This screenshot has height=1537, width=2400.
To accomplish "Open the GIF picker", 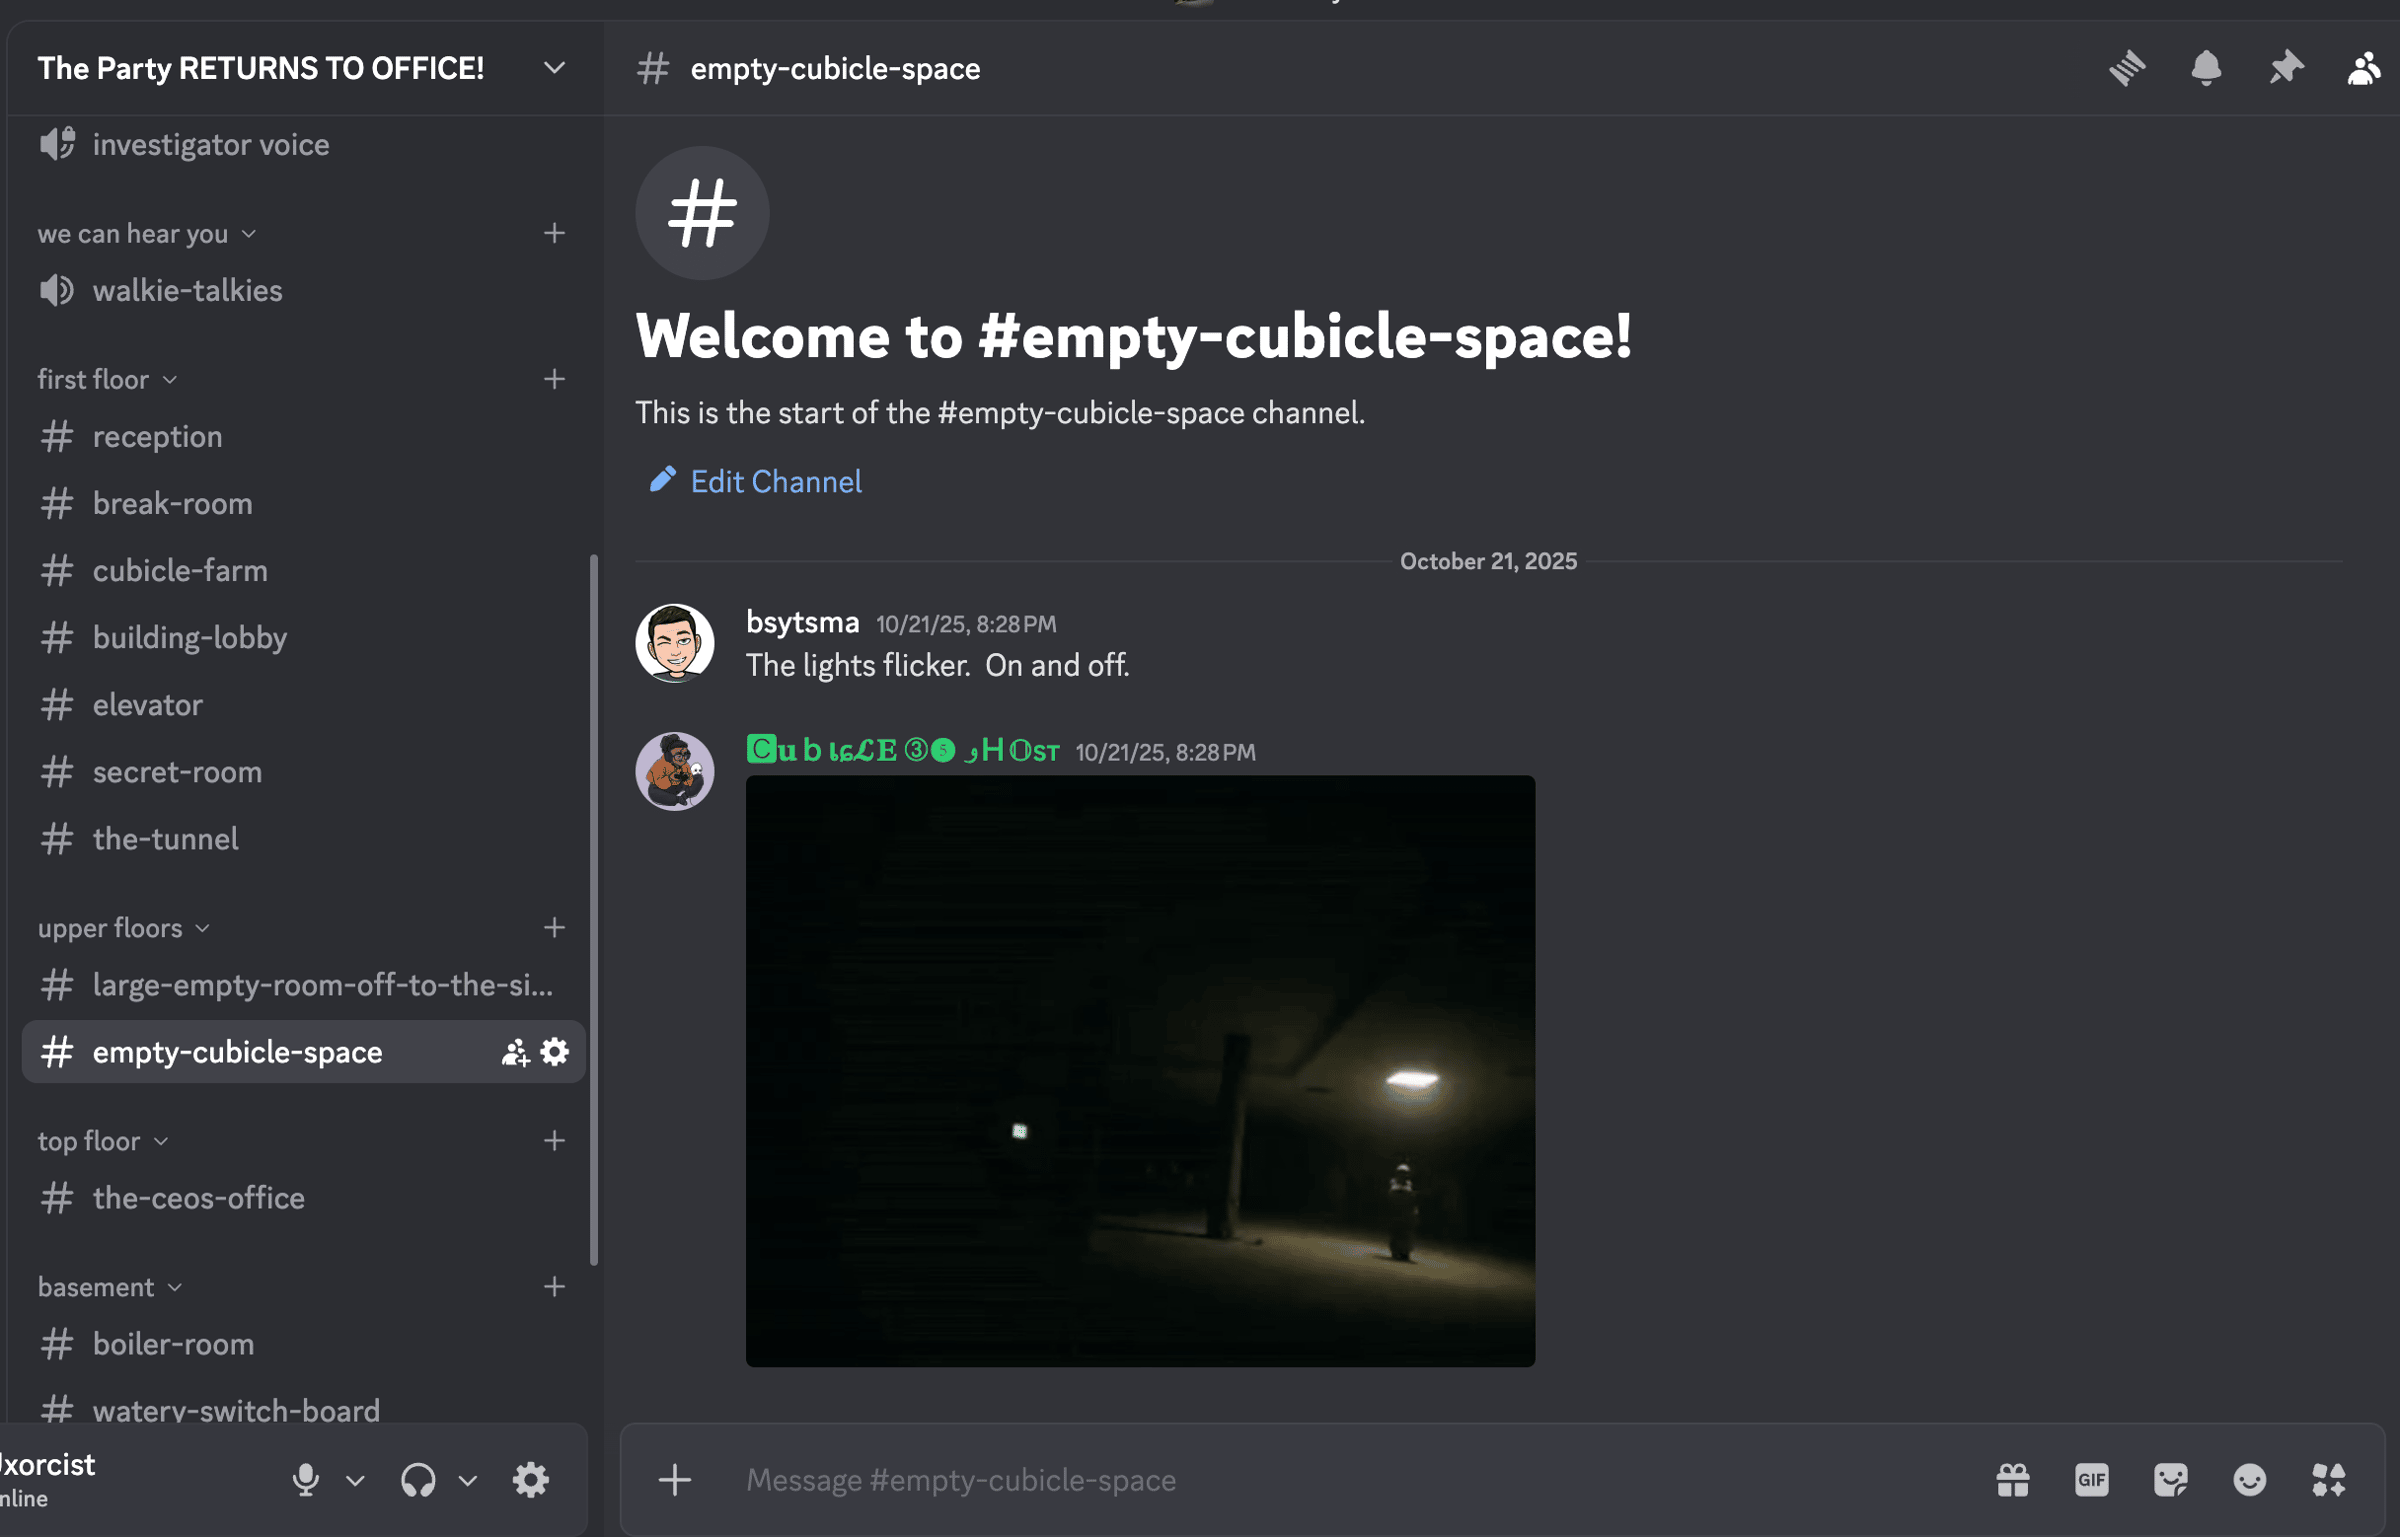I will point(2091,1479).
